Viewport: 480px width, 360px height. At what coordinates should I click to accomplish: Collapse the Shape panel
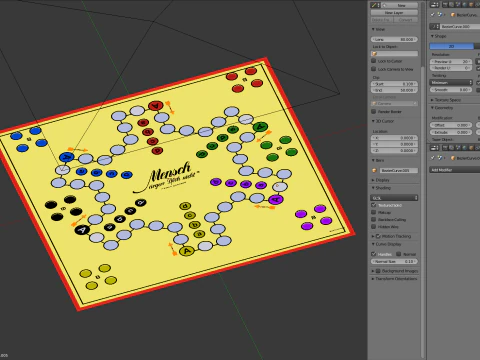[432, 36]
